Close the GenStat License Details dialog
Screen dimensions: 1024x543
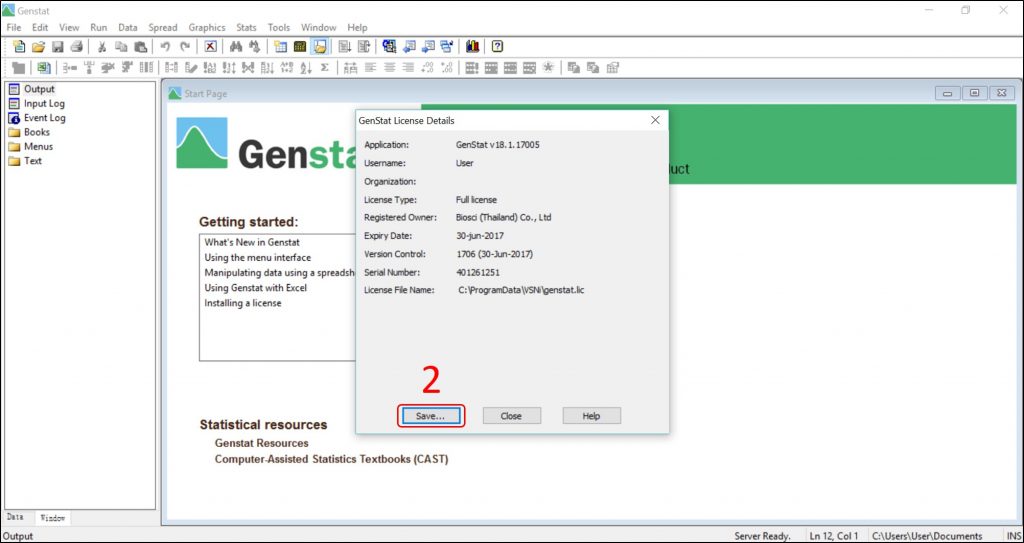click(655, 120)
